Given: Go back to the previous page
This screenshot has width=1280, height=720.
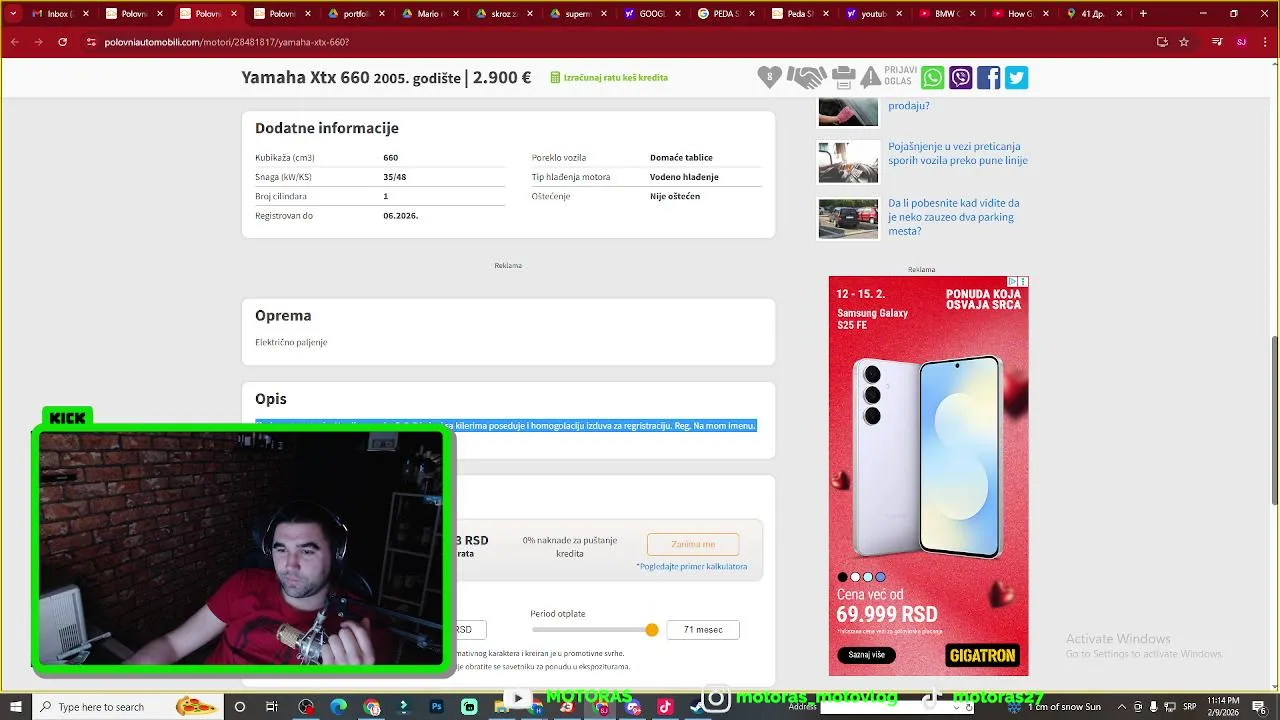Looking at the screenshot, I should click(15, 42).
